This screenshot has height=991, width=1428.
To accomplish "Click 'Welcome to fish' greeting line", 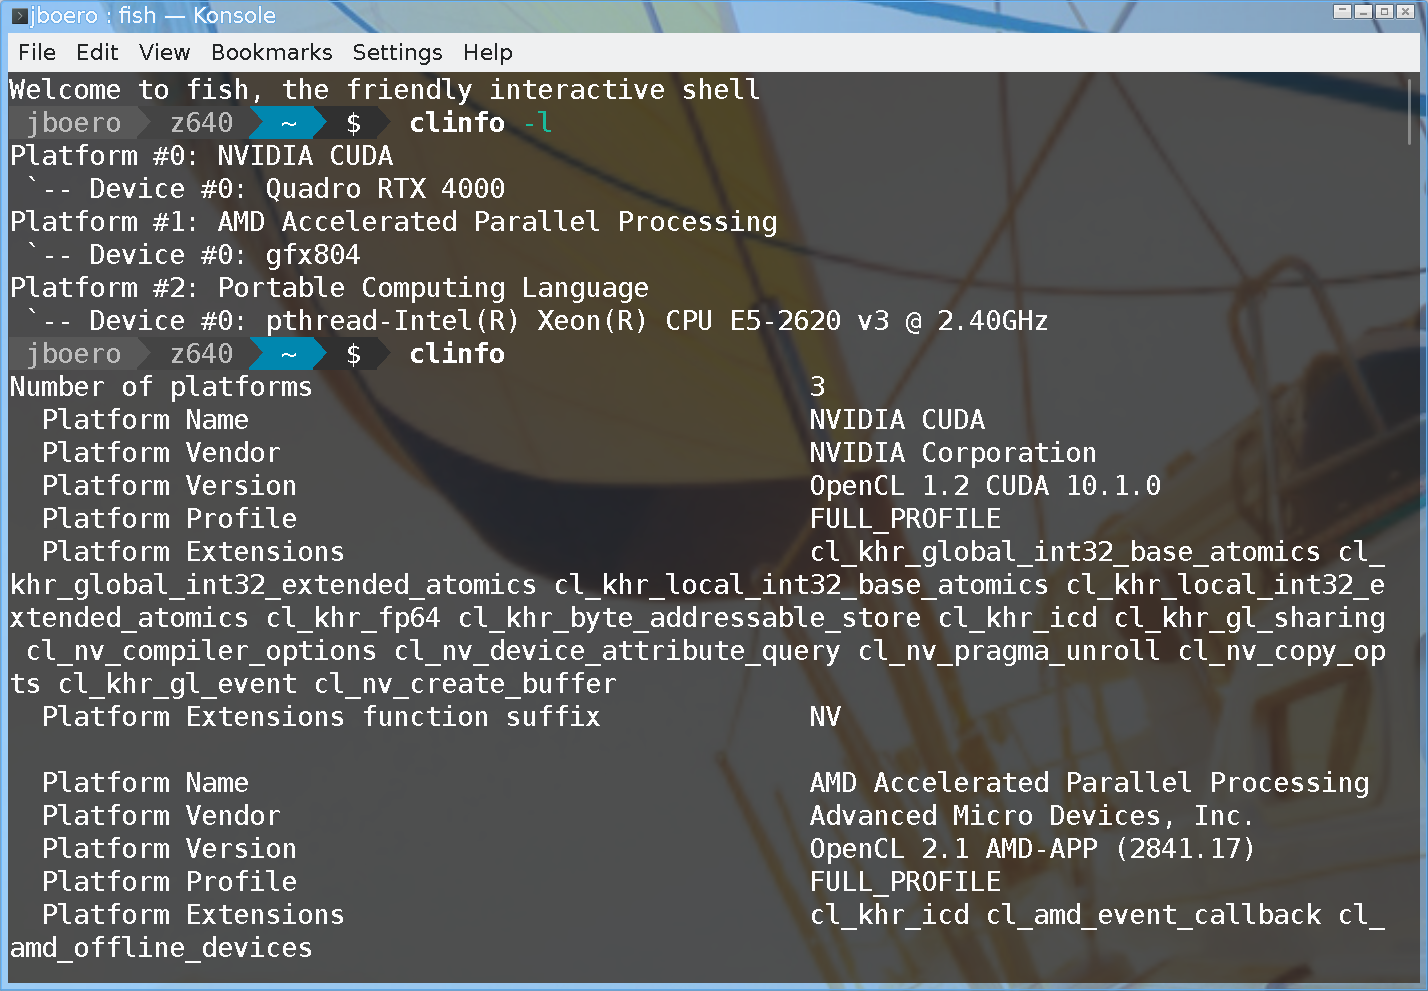I will (x=385, y=90).
